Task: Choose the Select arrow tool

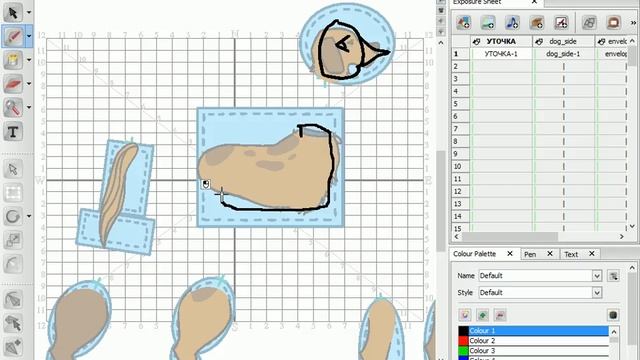Action: [x=13, y=12]
